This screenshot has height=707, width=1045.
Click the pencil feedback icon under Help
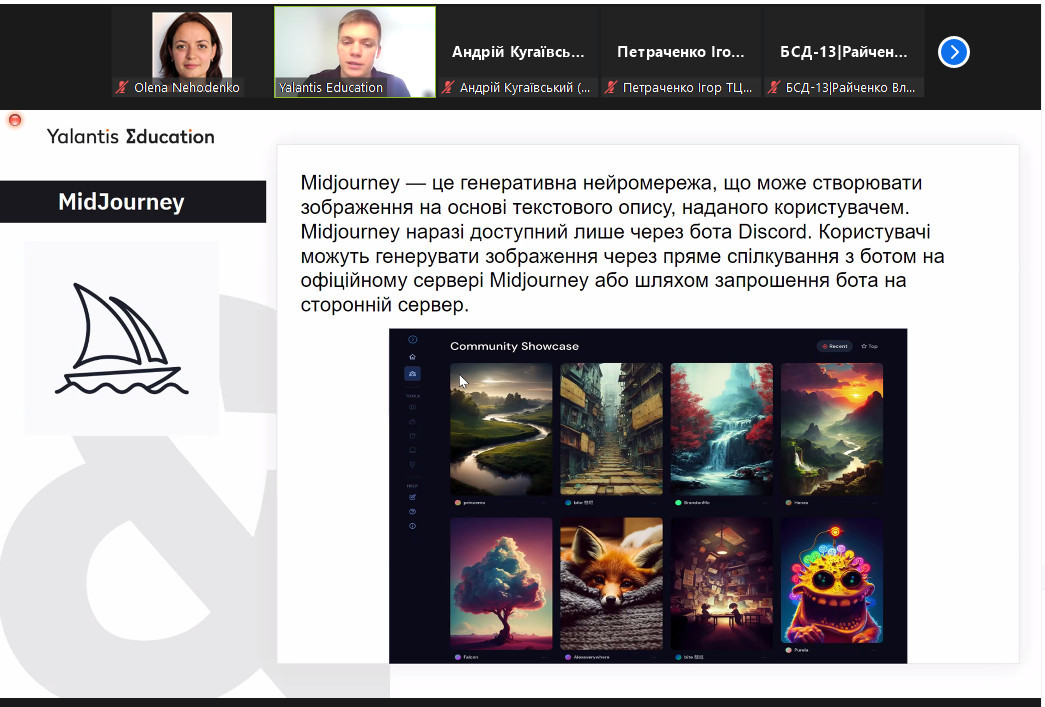coord(413,497)
